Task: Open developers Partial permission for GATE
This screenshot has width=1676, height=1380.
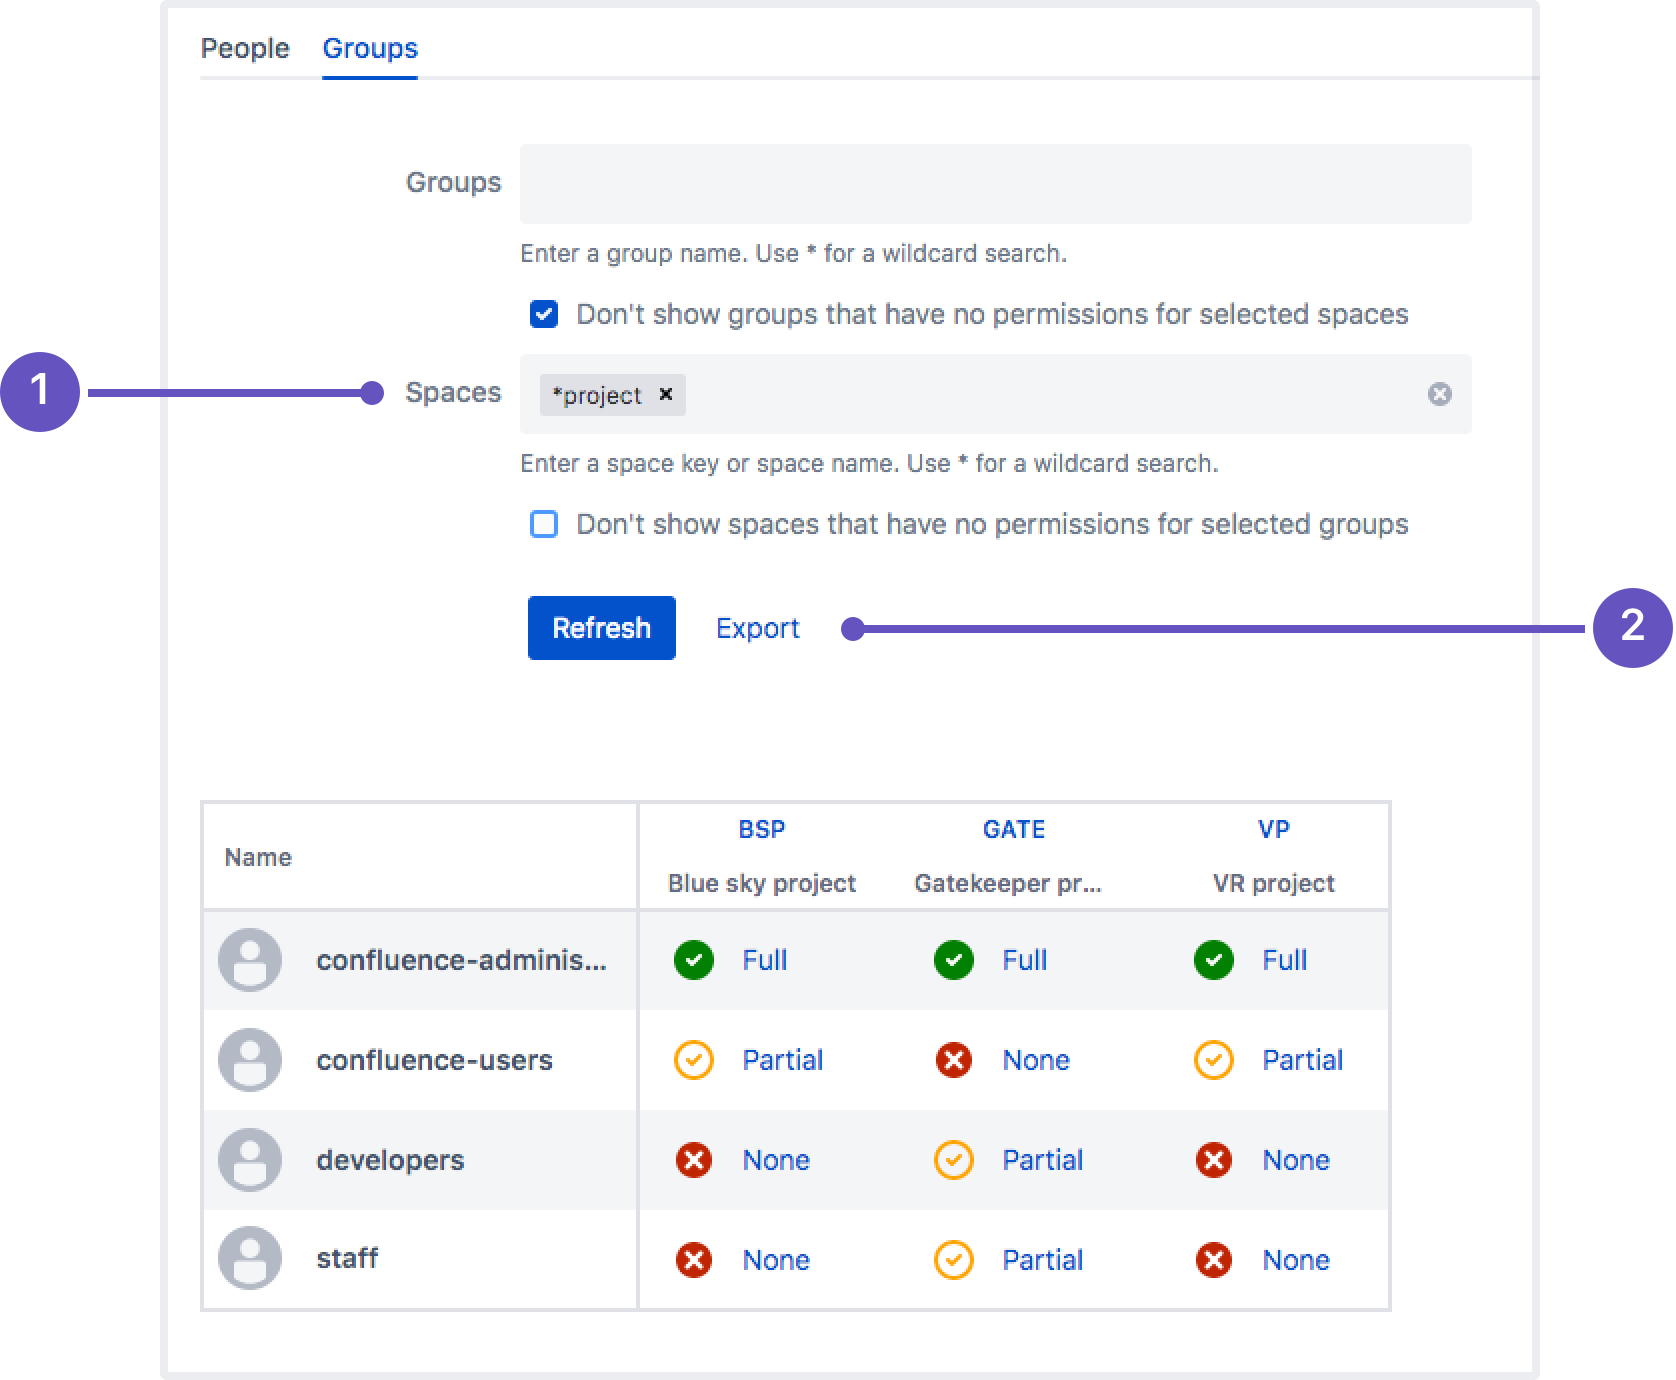Action: tap(1043, 1160)
